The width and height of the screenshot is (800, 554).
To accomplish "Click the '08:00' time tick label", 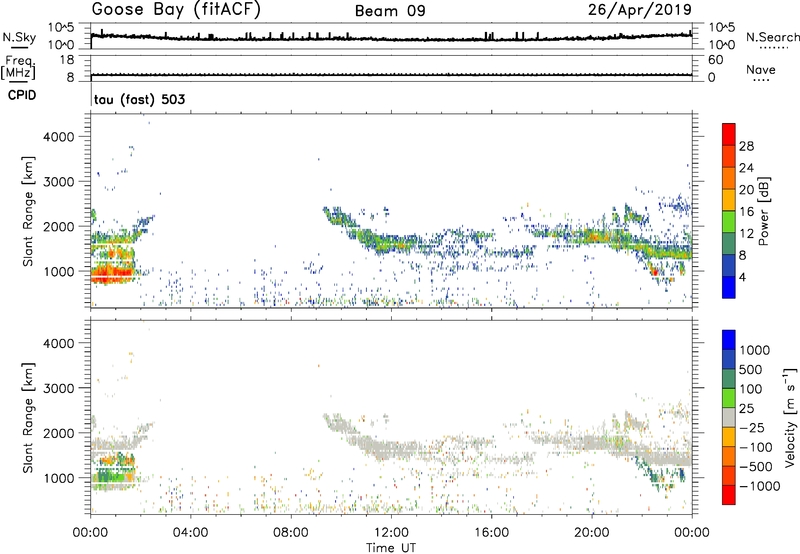I will pos(291,533).
